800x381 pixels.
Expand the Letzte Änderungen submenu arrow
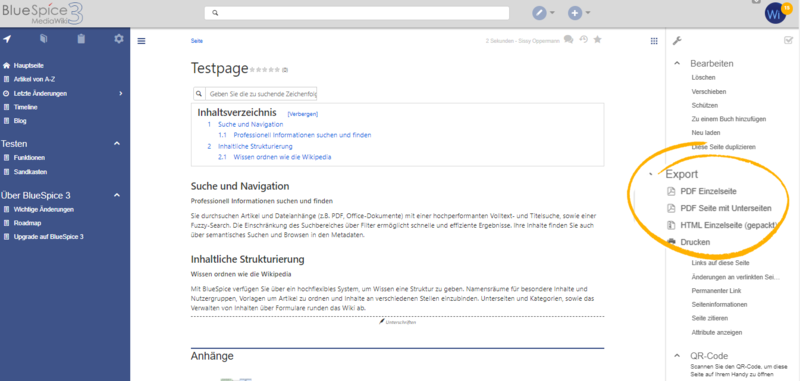121,93
